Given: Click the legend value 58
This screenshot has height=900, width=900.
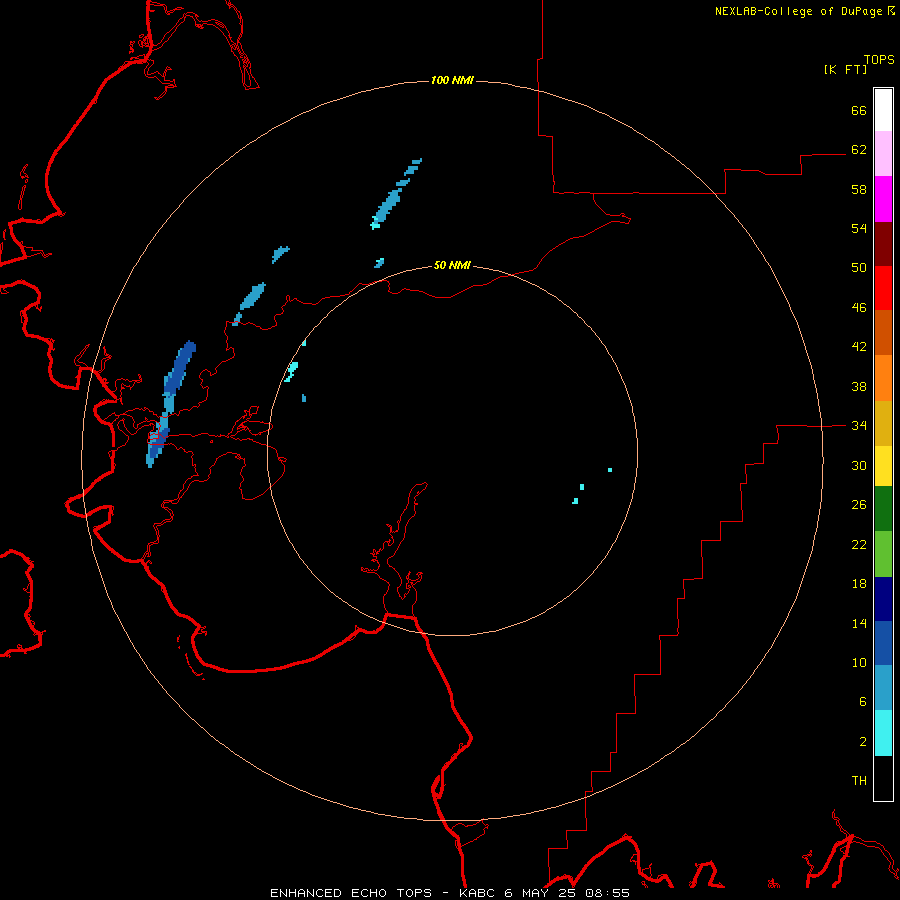Looking at the screenshot, I should click(859, 189).
